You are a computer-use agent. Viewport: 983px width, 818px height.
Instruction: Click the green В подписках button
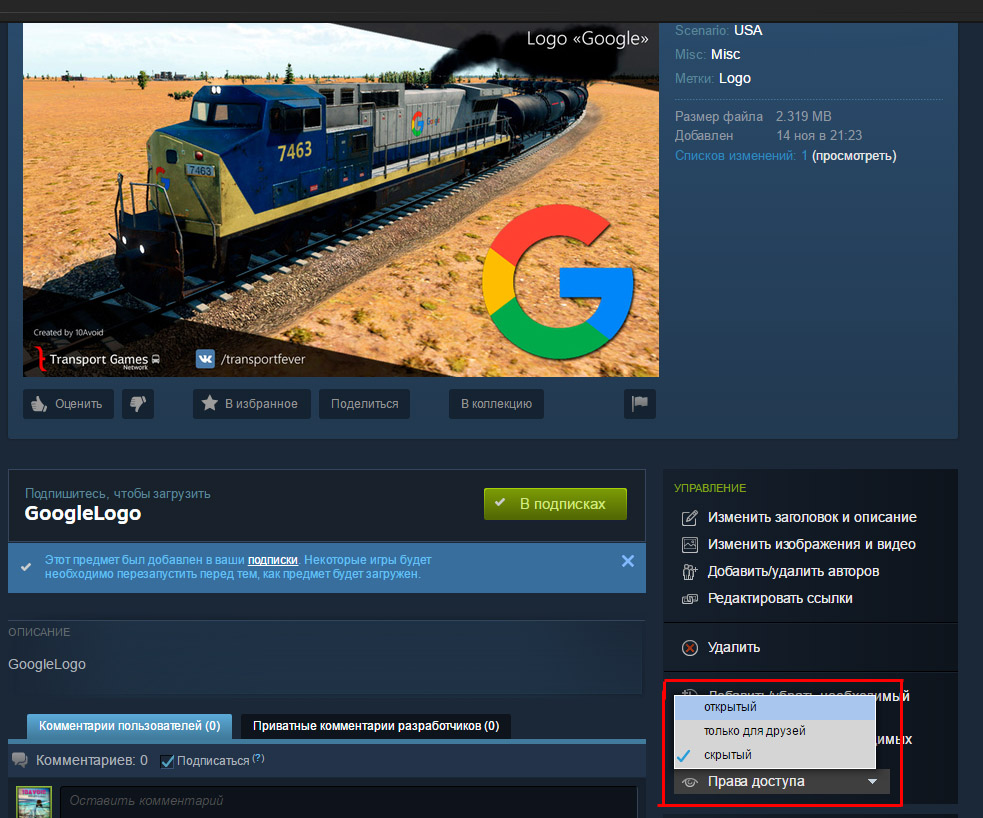point(555,504)
